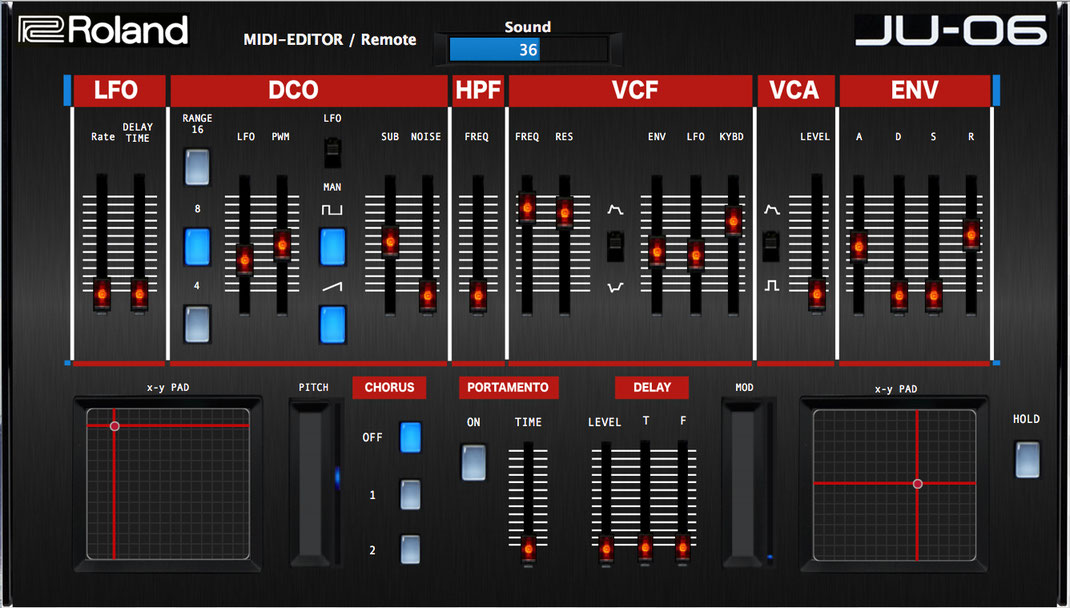Click the left x-y PAD
The height and width of the screenshot is (608, 1070).
pos(168,484)
